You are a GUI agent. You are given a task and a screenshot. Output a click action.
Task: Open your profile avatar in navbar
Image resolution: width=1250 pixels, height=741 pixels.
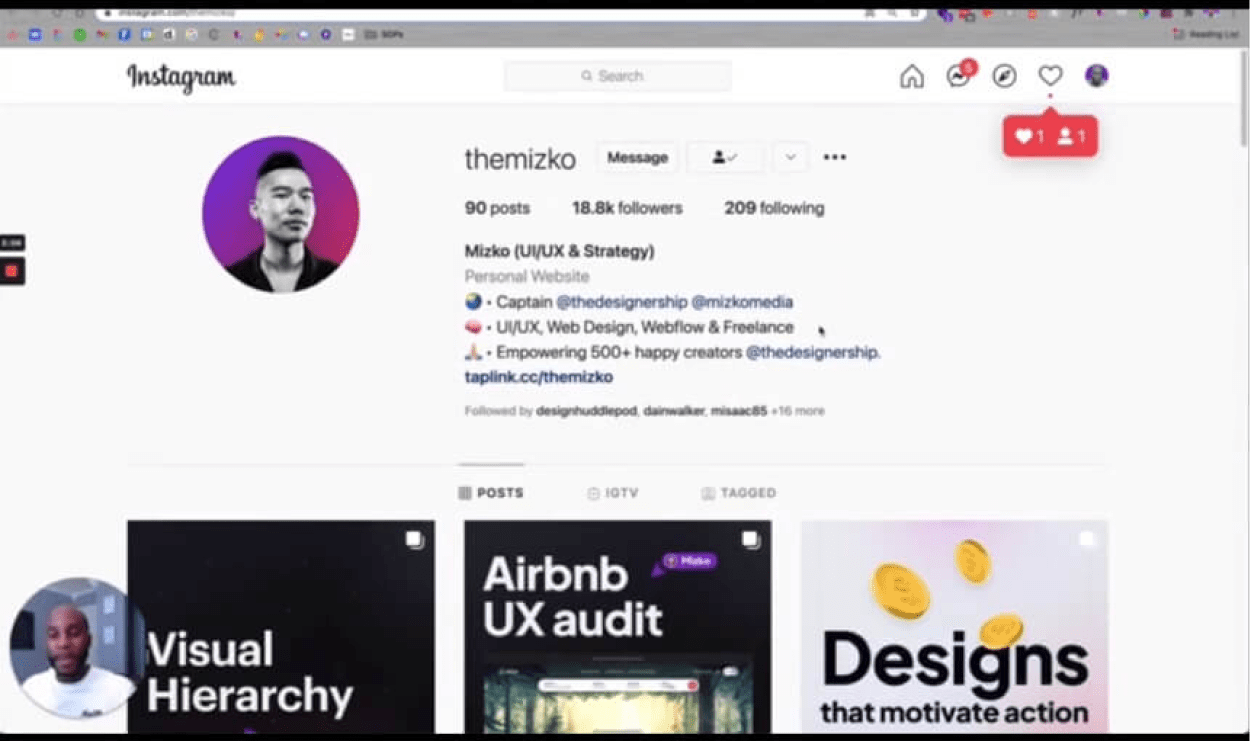coord(1097,76)
